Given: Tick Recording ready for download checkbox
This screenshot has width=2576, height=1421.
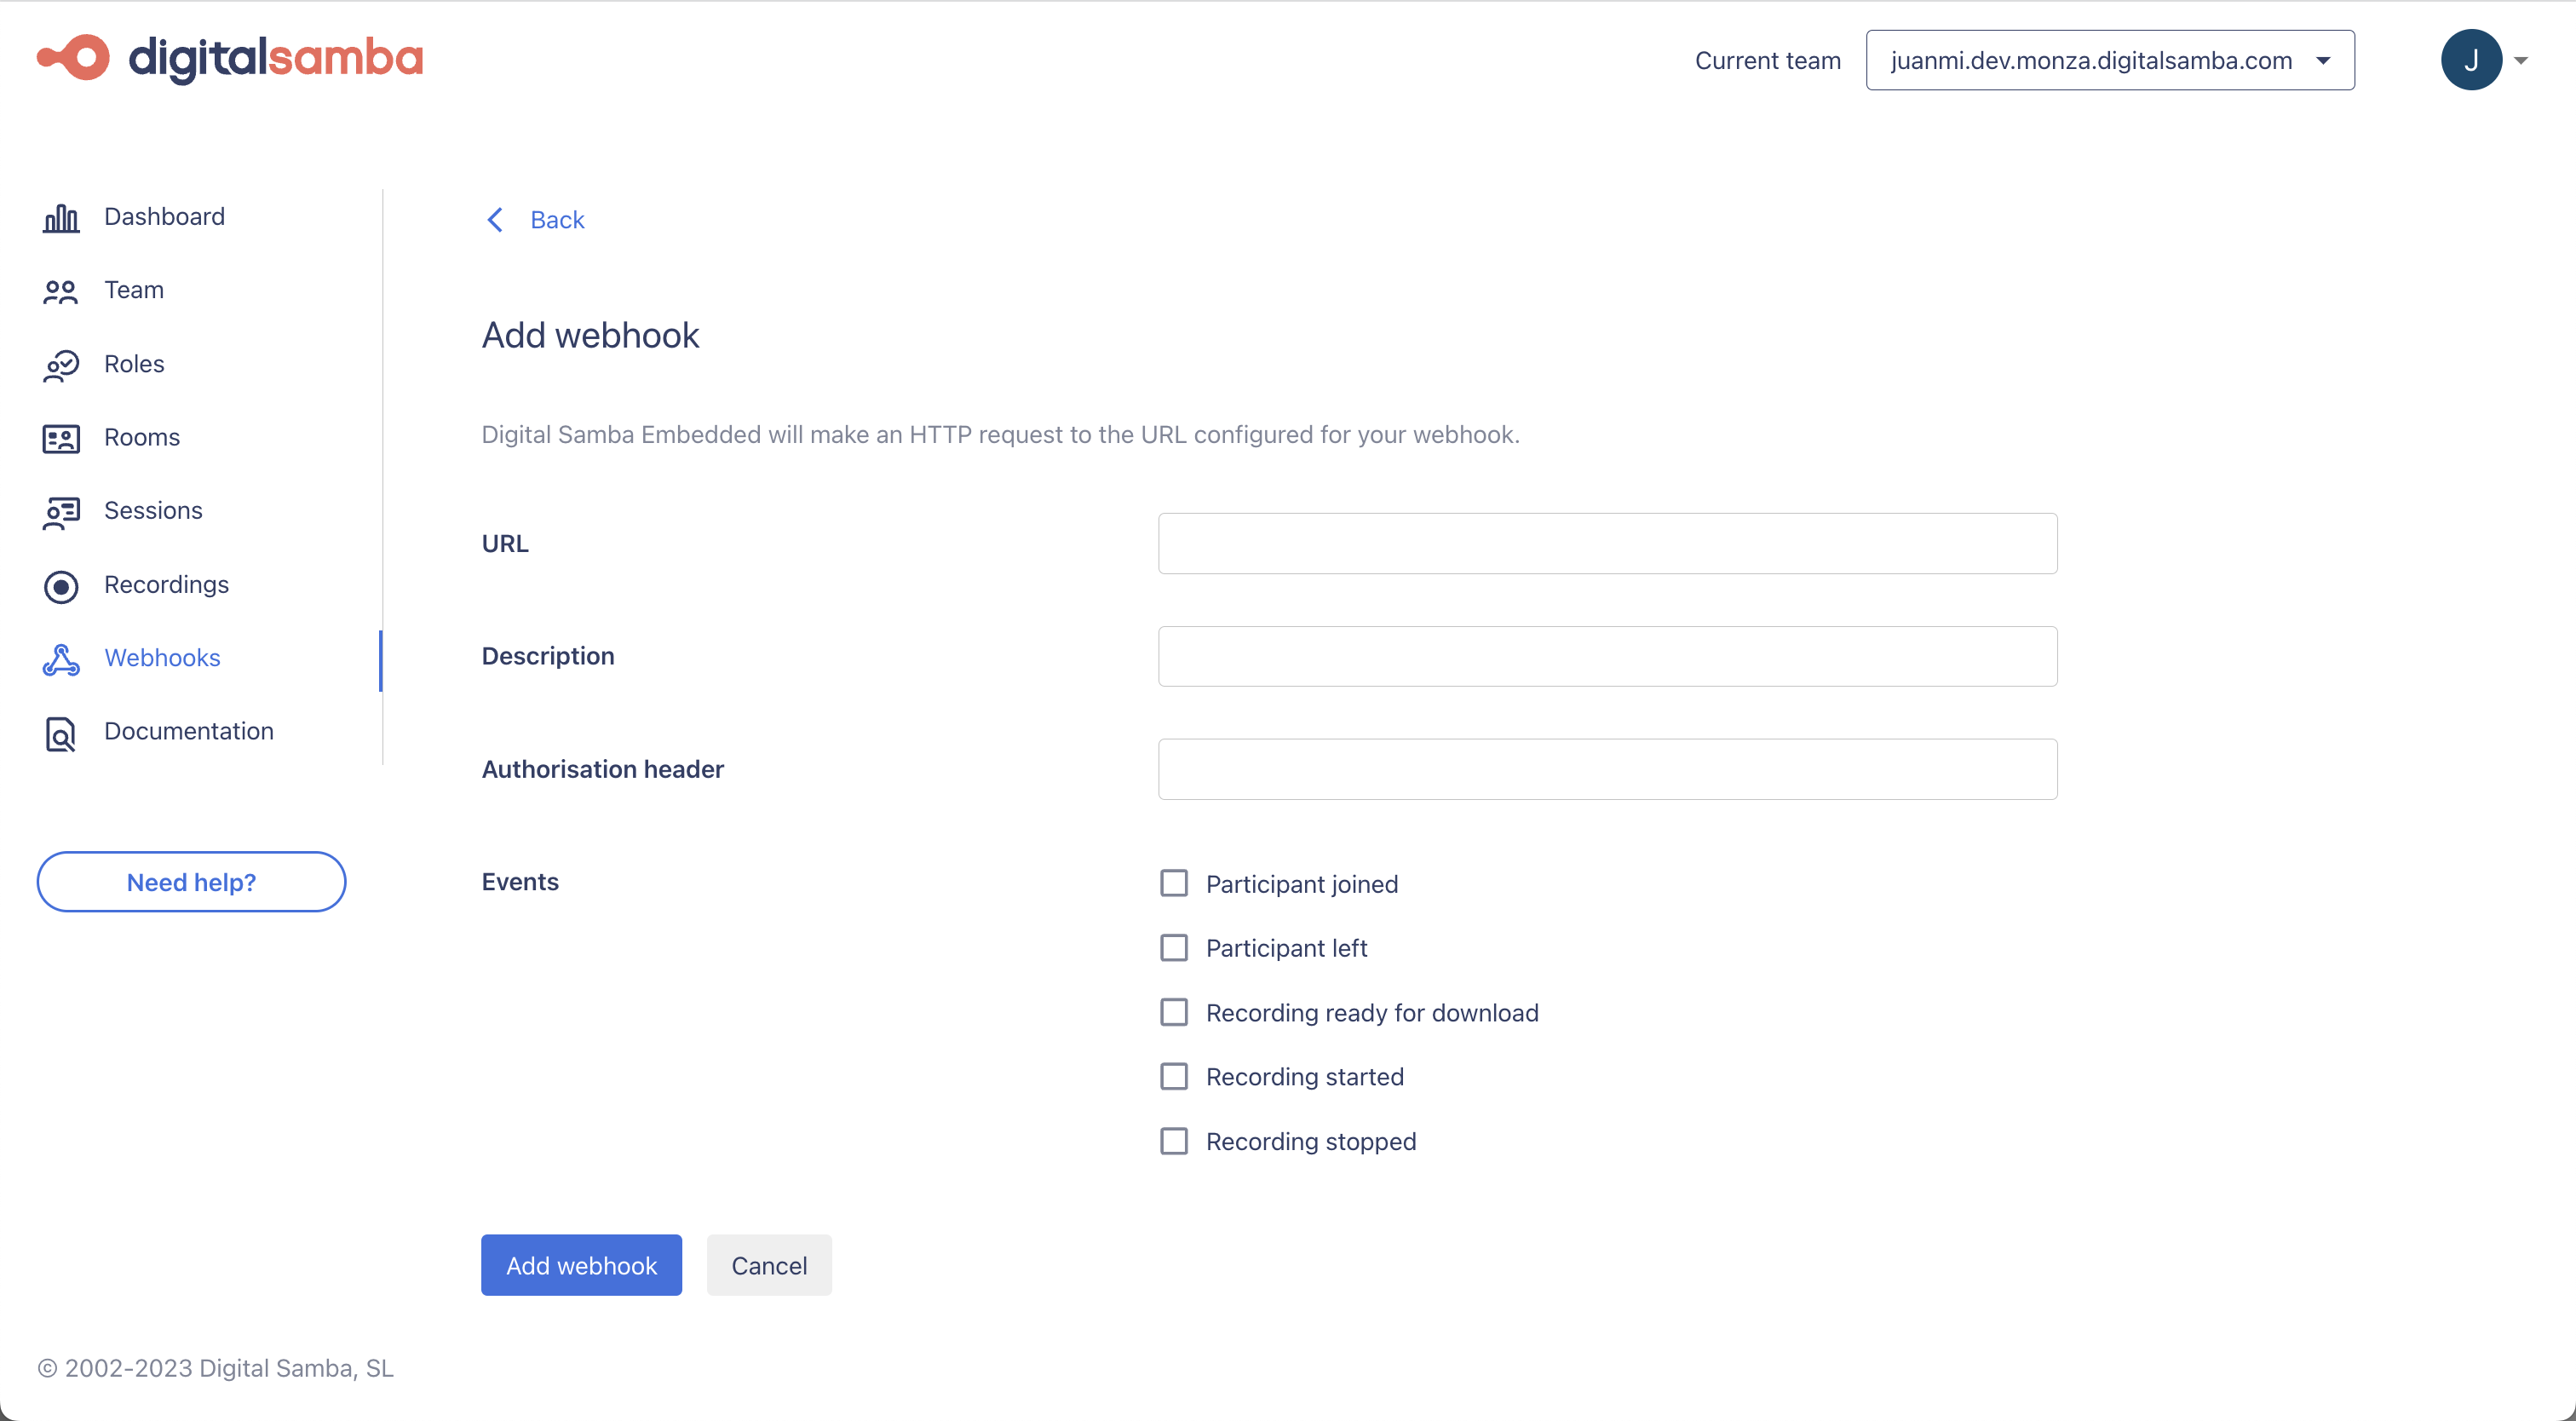Looking at the screenshot, I should click(x=1174, y=1013).
